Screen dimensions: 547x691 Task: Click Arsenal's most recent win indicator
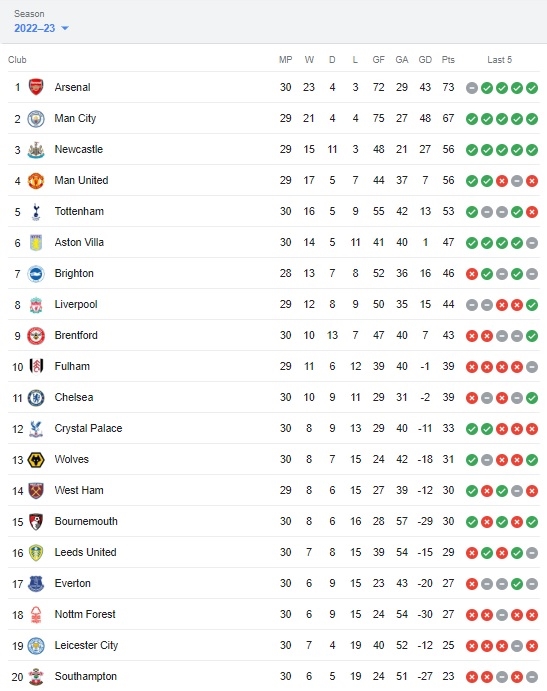pos(532,88)
